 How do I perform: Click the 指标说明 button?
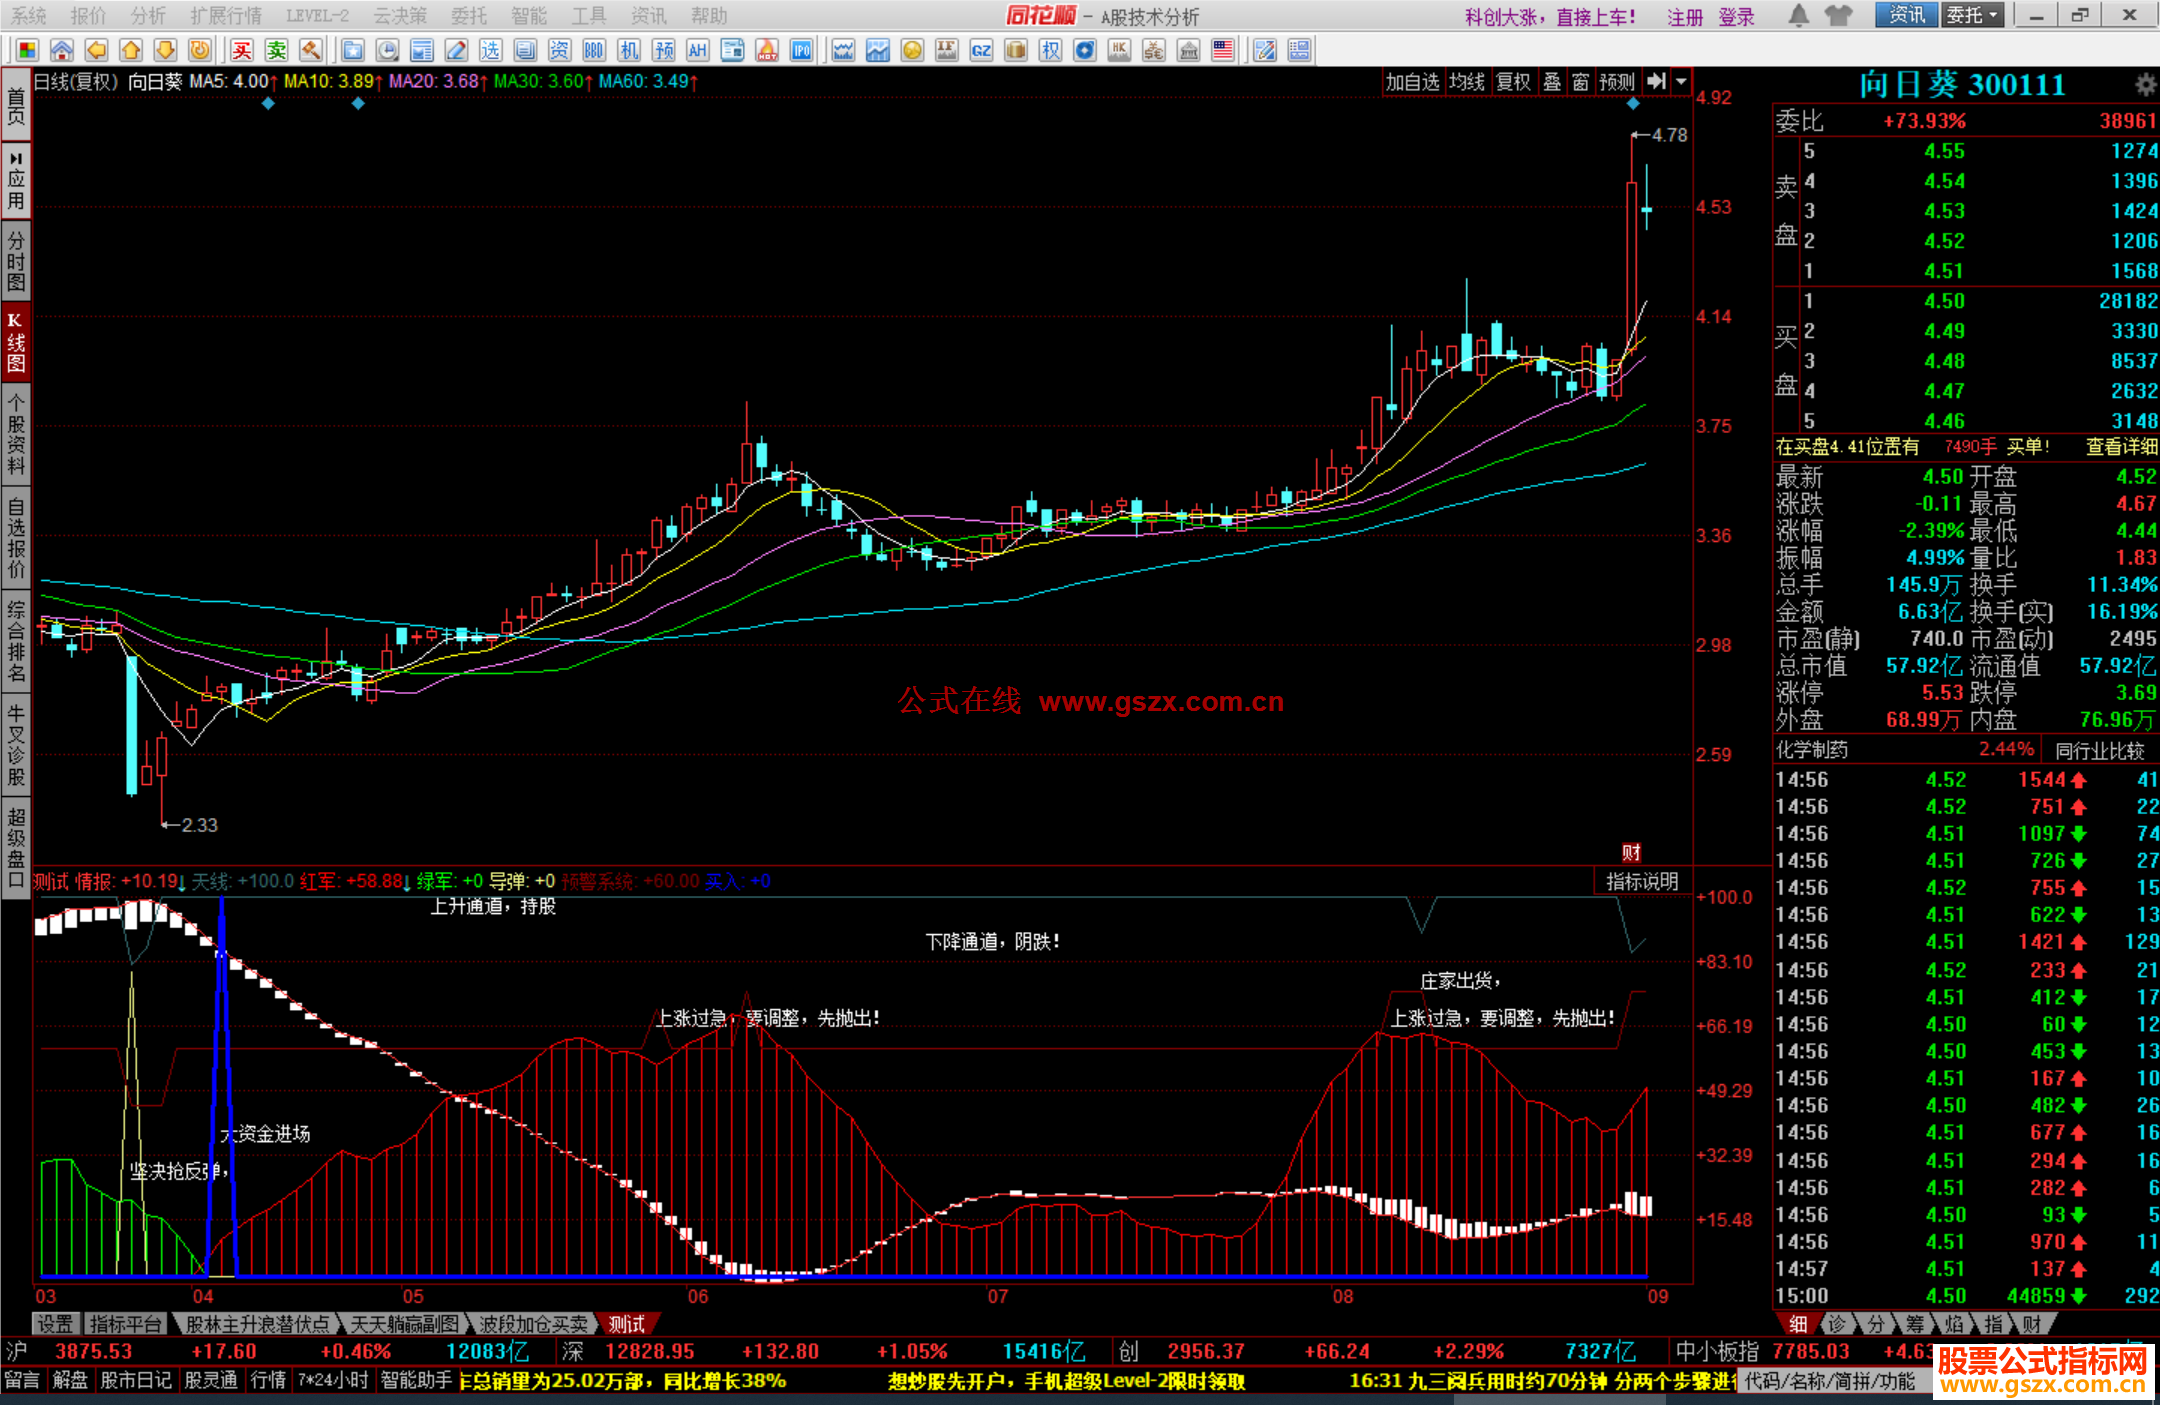click(1641, 881)
